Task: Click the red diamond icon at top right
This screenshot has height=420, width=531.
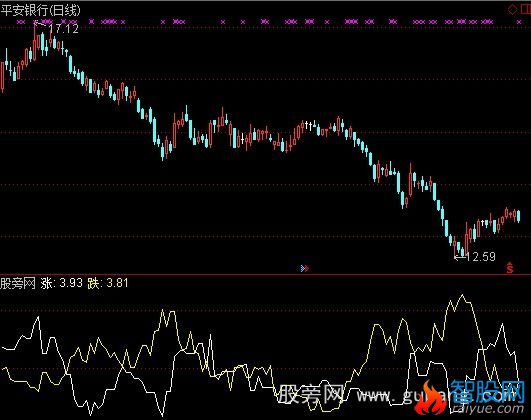Action: pyautogui.click(x=512, y=9)
